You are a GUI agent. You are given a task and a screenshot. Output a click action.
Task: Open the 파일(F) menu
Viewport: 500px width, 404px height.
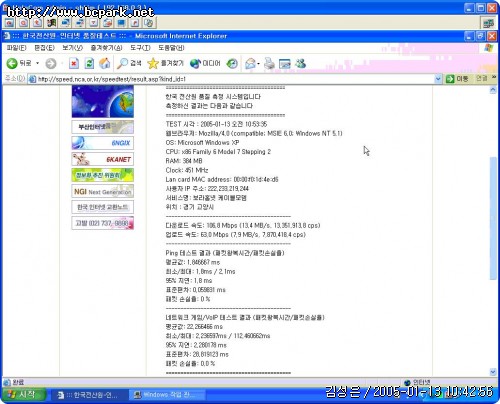coord(16,48)
